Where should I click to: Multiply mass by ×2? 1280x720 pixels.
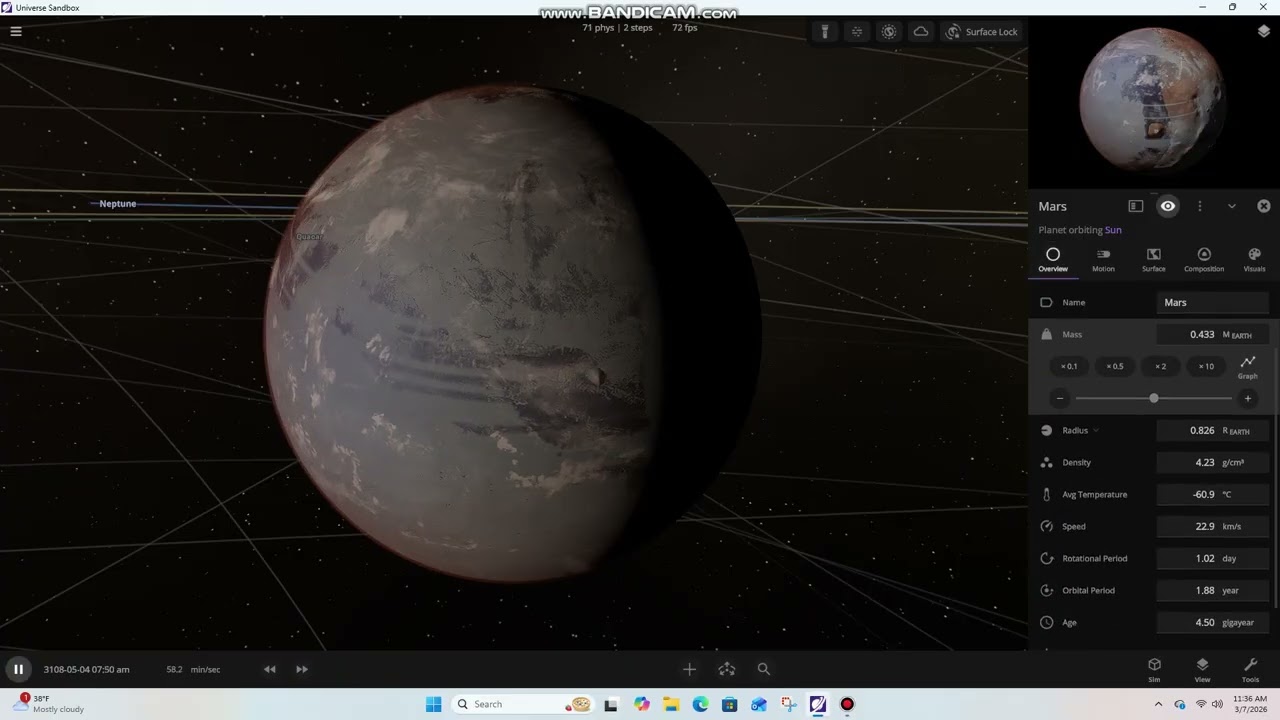coord(1160,366)
